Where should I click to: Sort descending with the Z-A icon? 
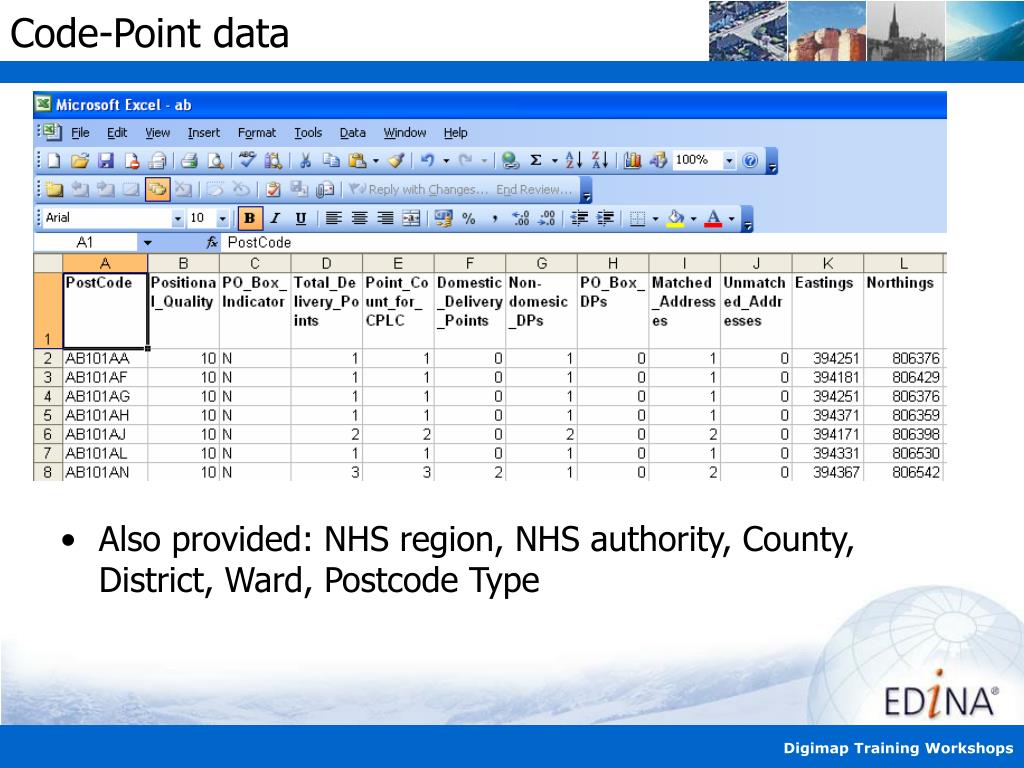point(600,161)
